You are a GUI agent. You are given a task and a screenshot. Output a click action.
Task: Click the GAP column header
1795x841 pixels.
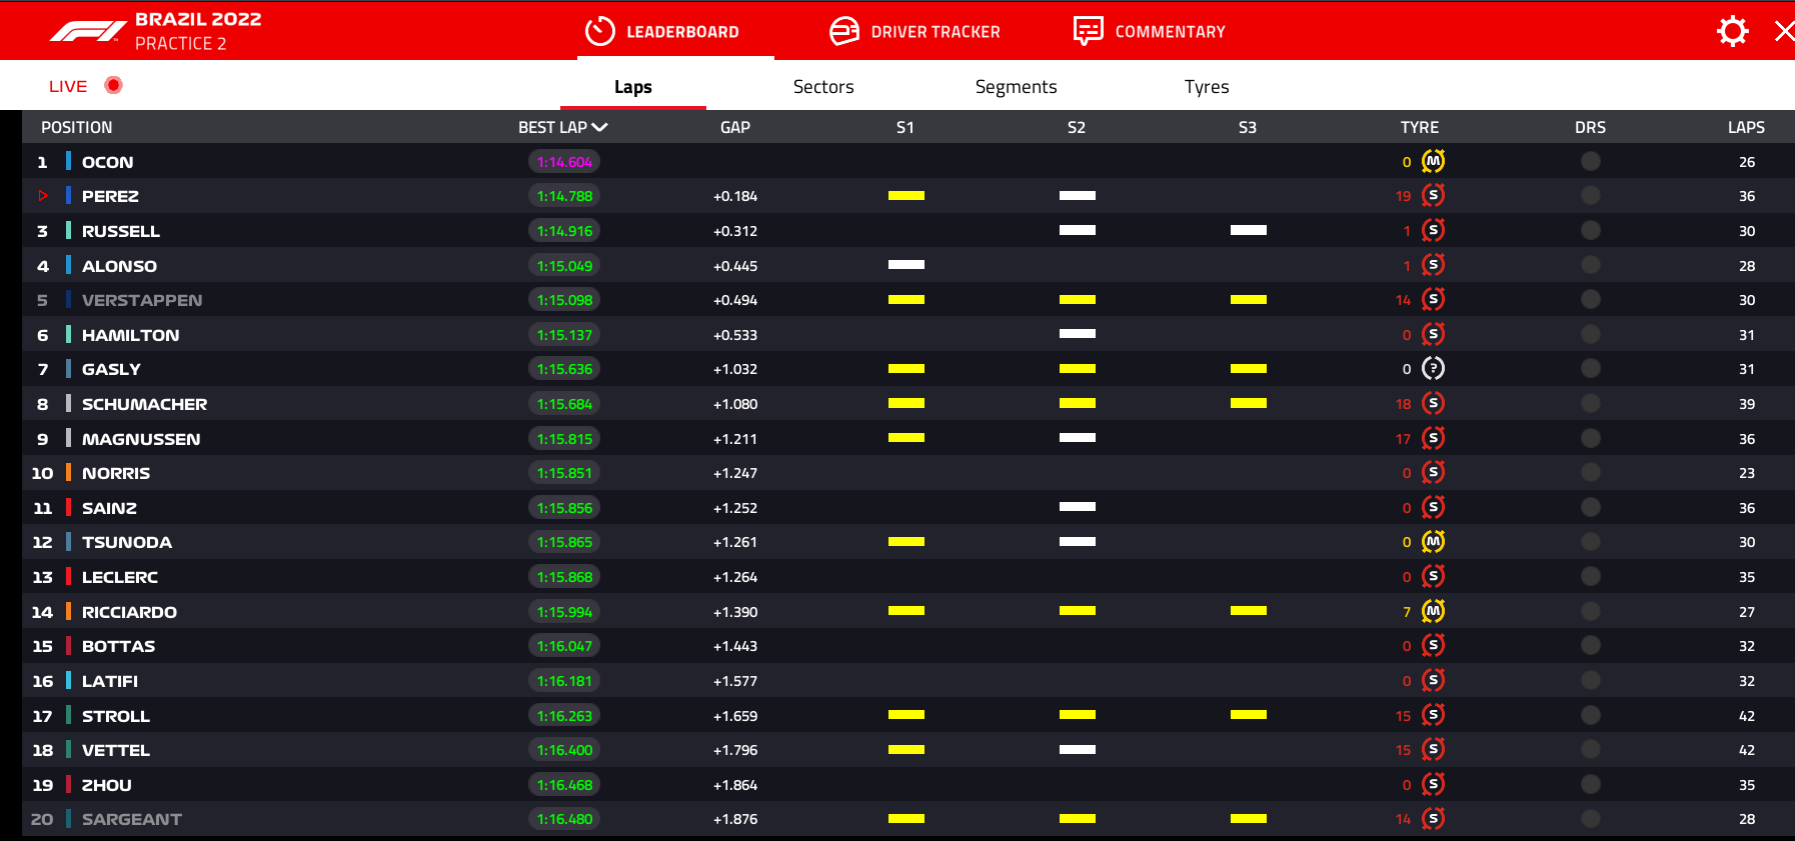point(735,127)
